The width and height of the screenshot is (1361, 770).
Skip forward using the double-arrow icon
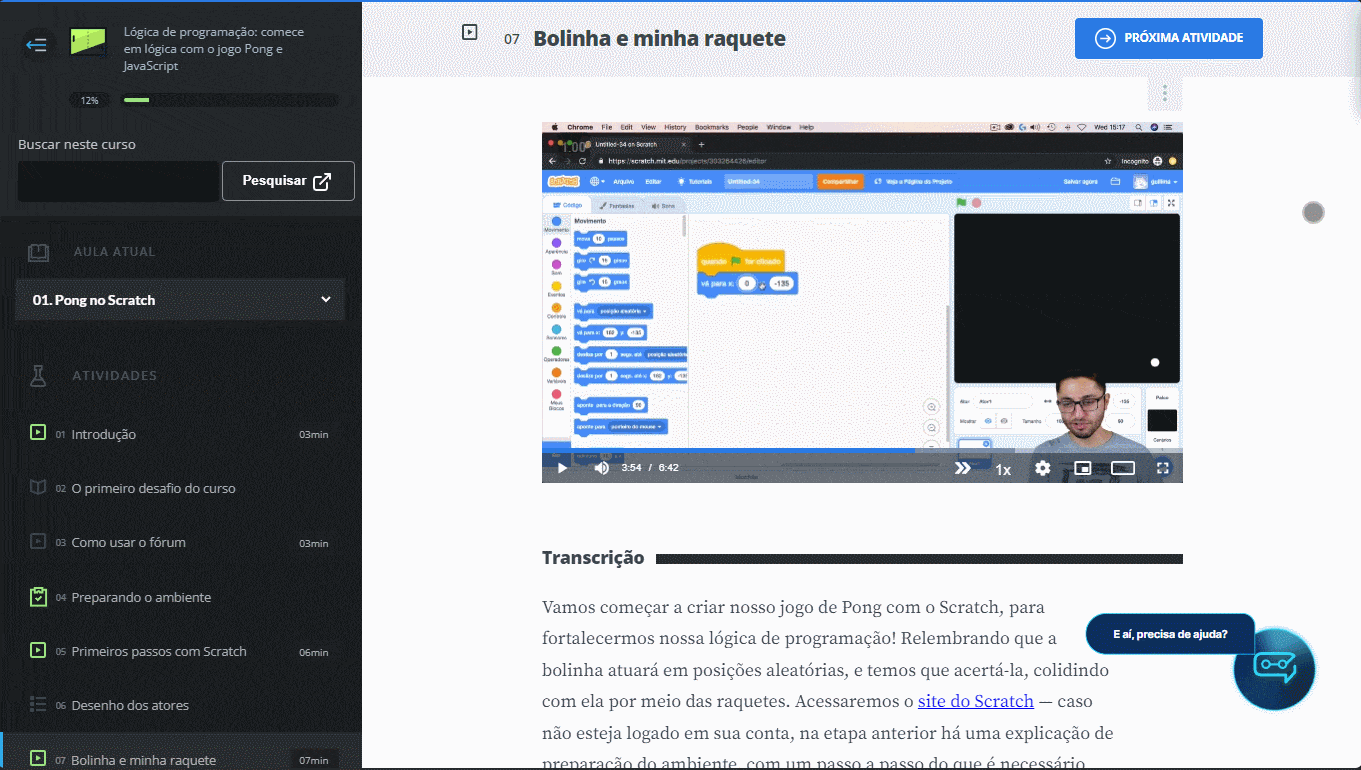962,467
